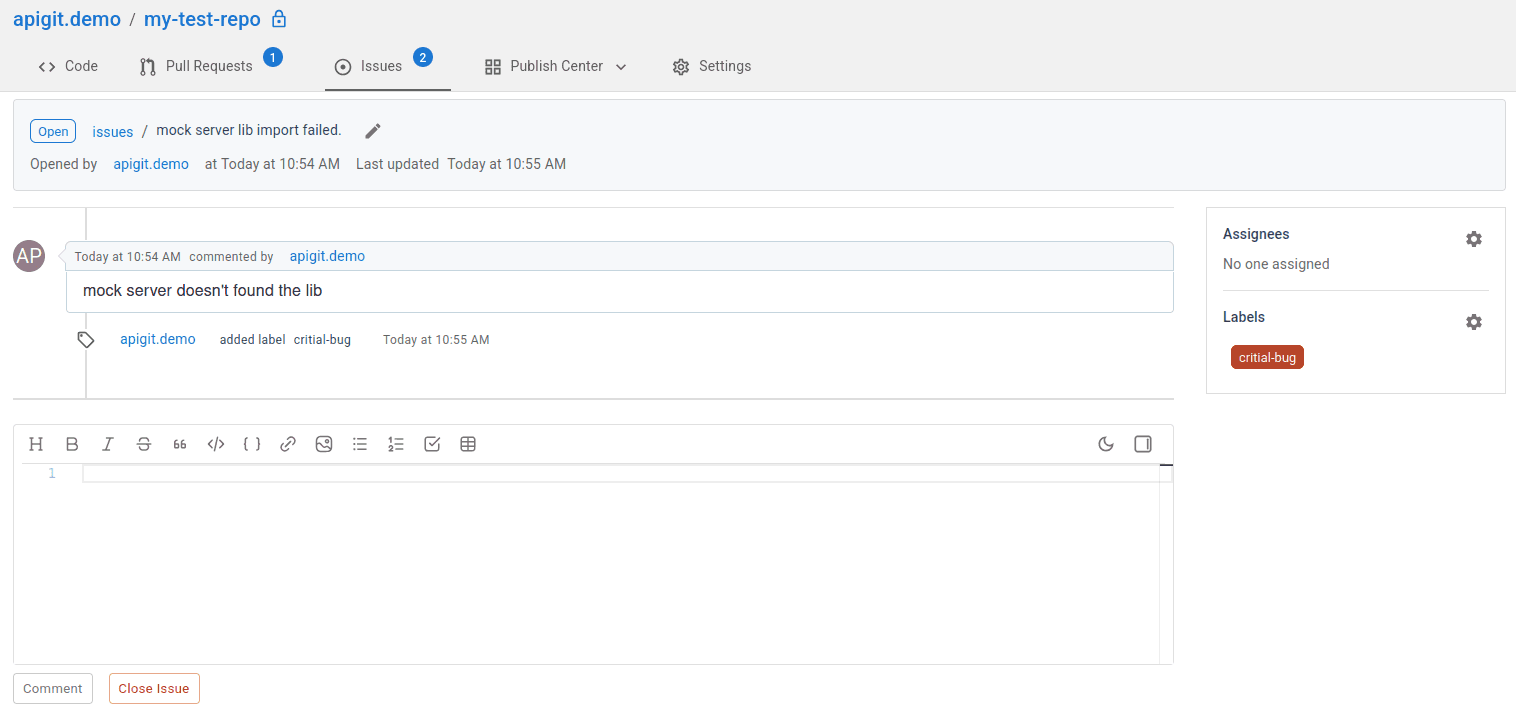
Task: Open Labels settings gear
Action: (1474, 322)
